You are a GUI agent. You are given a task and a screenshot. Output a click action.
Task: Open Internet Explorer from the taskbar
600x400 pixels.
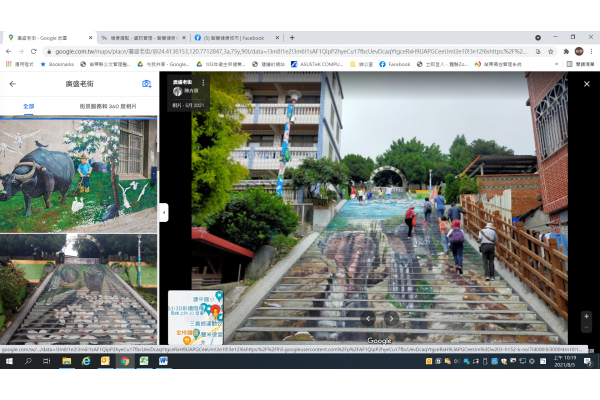(86, 361)
